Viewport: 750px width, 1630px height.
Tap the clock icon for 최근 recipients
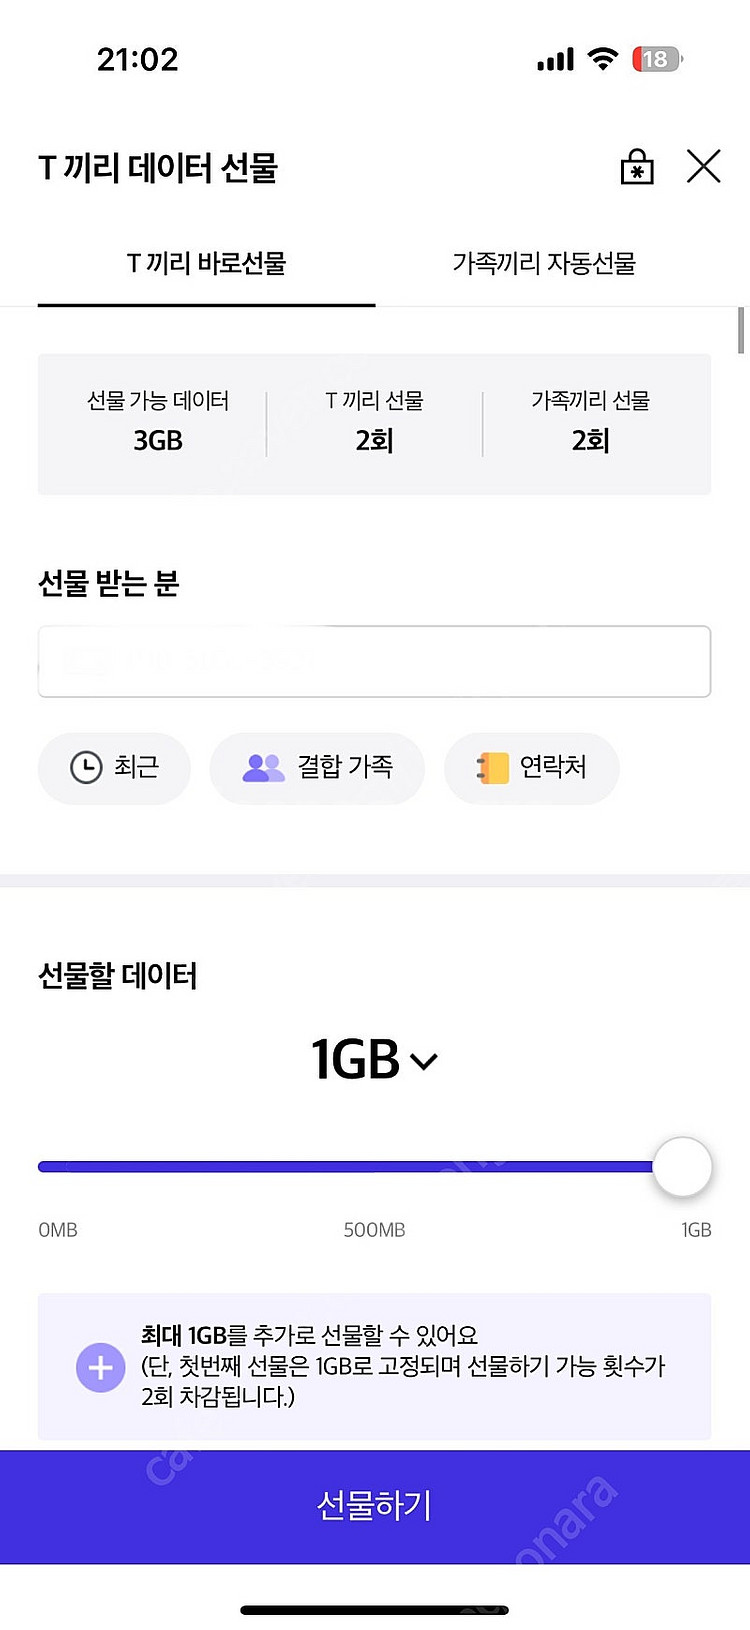tap(86, 767)
